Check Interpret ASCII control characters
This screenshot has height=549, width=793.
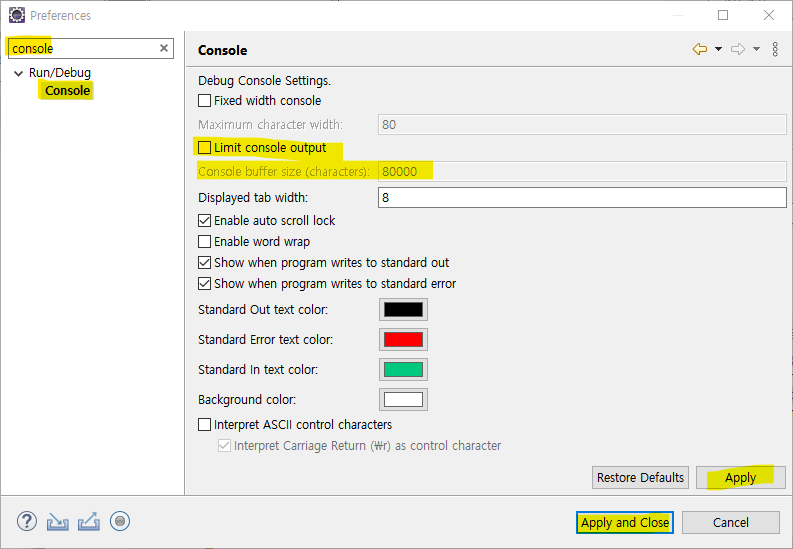point(204,424)
